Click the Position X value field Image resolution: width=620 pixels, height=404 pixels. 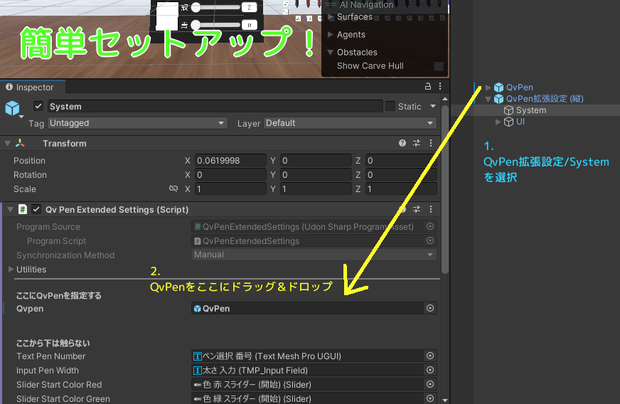click(231, 160)
